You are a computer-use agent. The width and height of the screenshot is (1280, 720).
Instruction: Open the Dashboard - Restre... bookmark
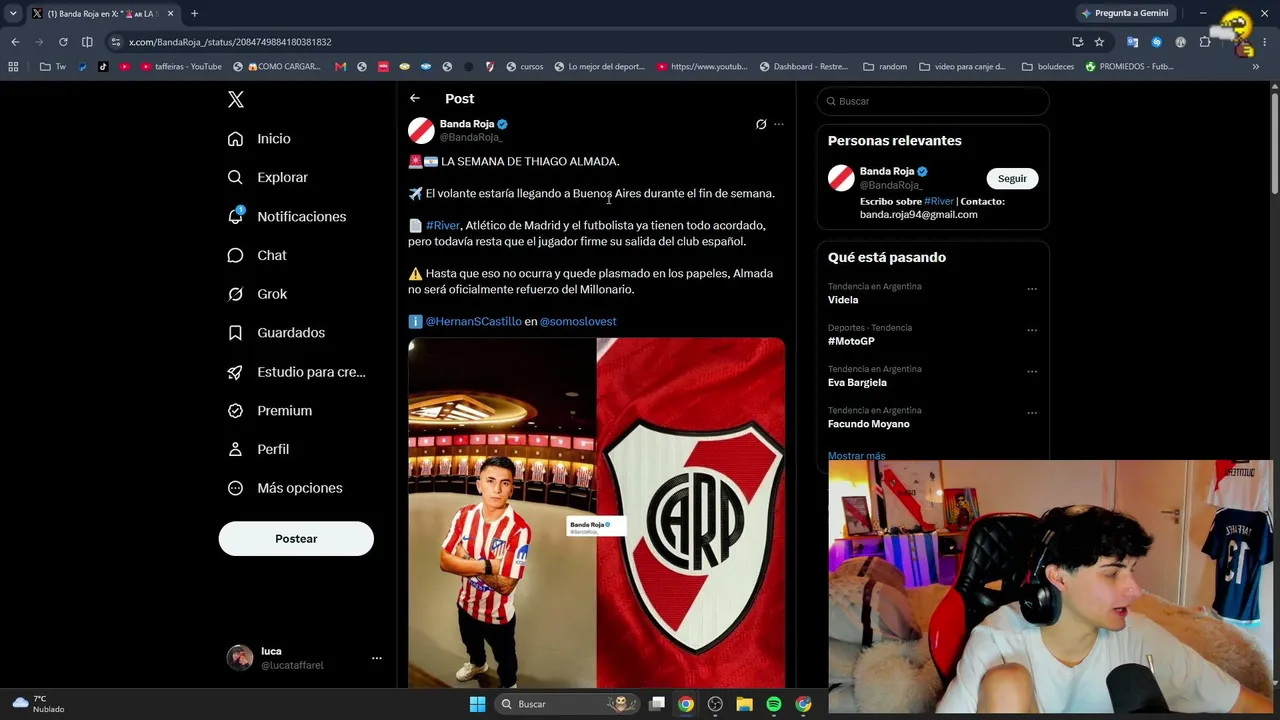[803, 67]
